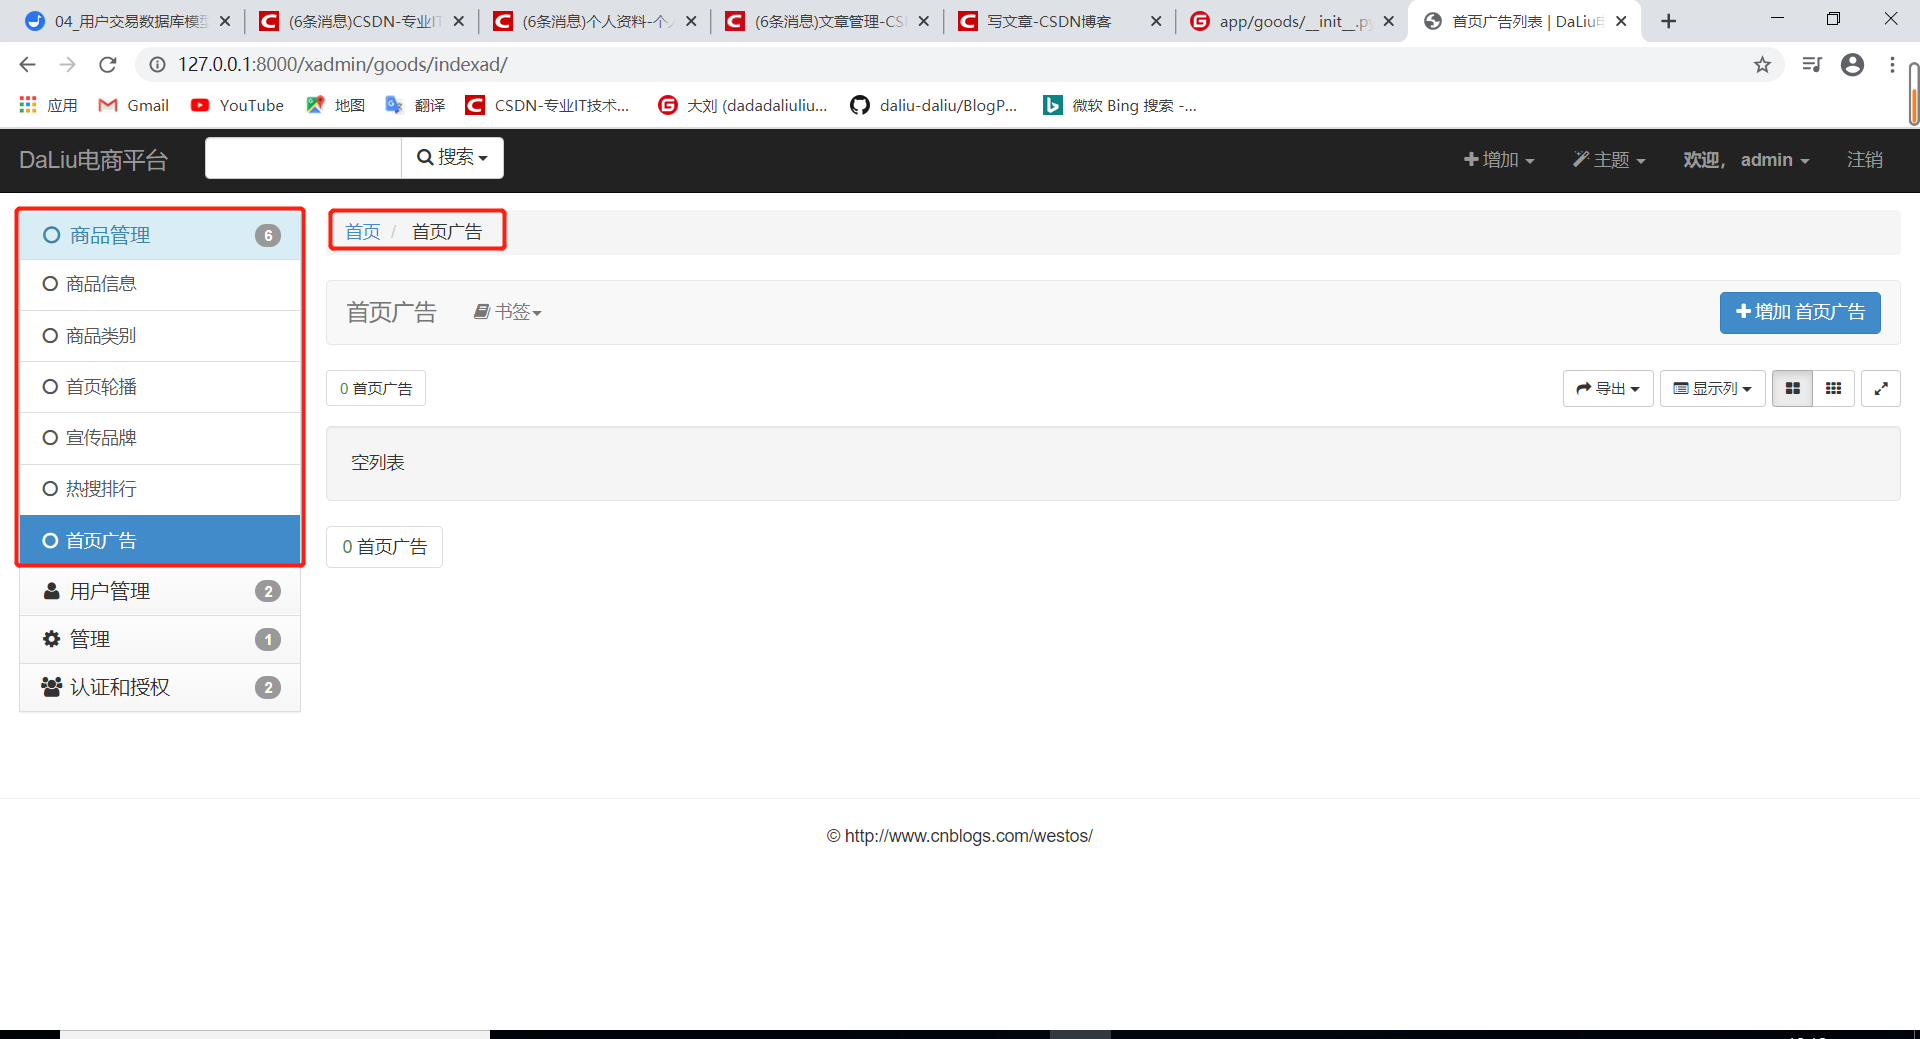The image size is (1920, 1039).
Task: Click the DaLiu电商平台 brand title
Action: click(94, 160)
